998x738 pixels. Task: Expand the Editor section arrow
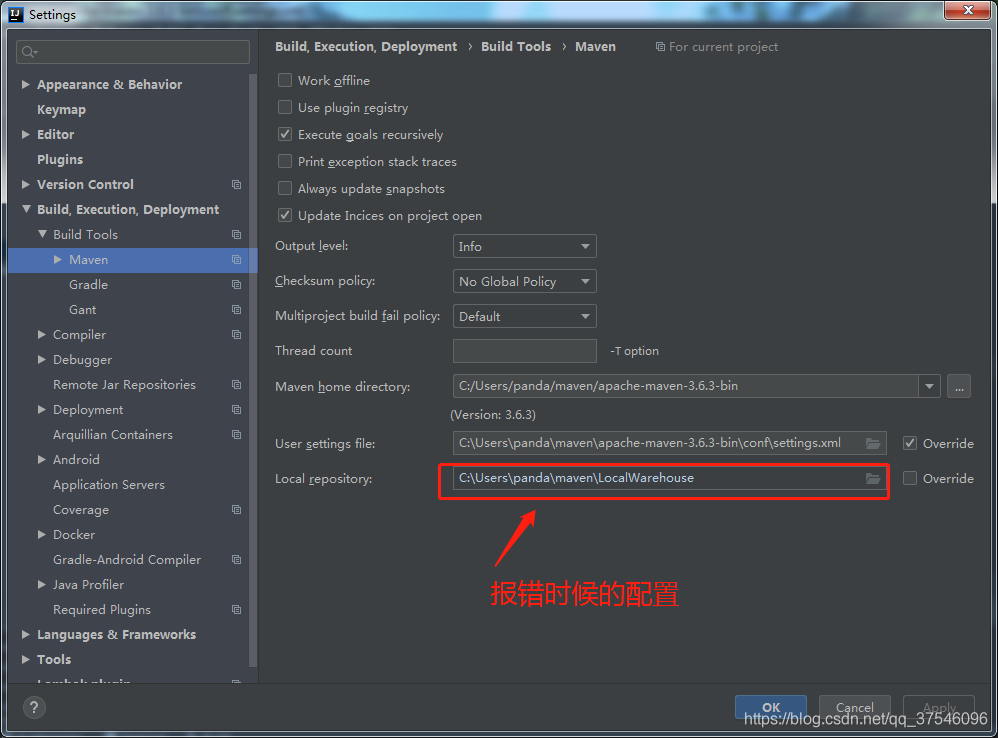click(25, 134)
